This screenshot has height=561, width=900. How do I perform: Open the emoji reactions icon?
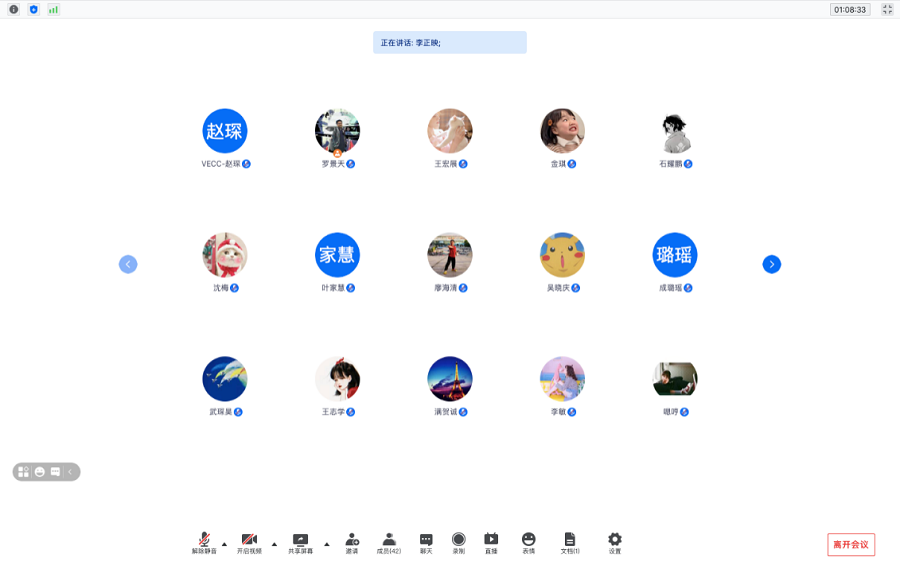pyautogui.click(x=528, y=542)
